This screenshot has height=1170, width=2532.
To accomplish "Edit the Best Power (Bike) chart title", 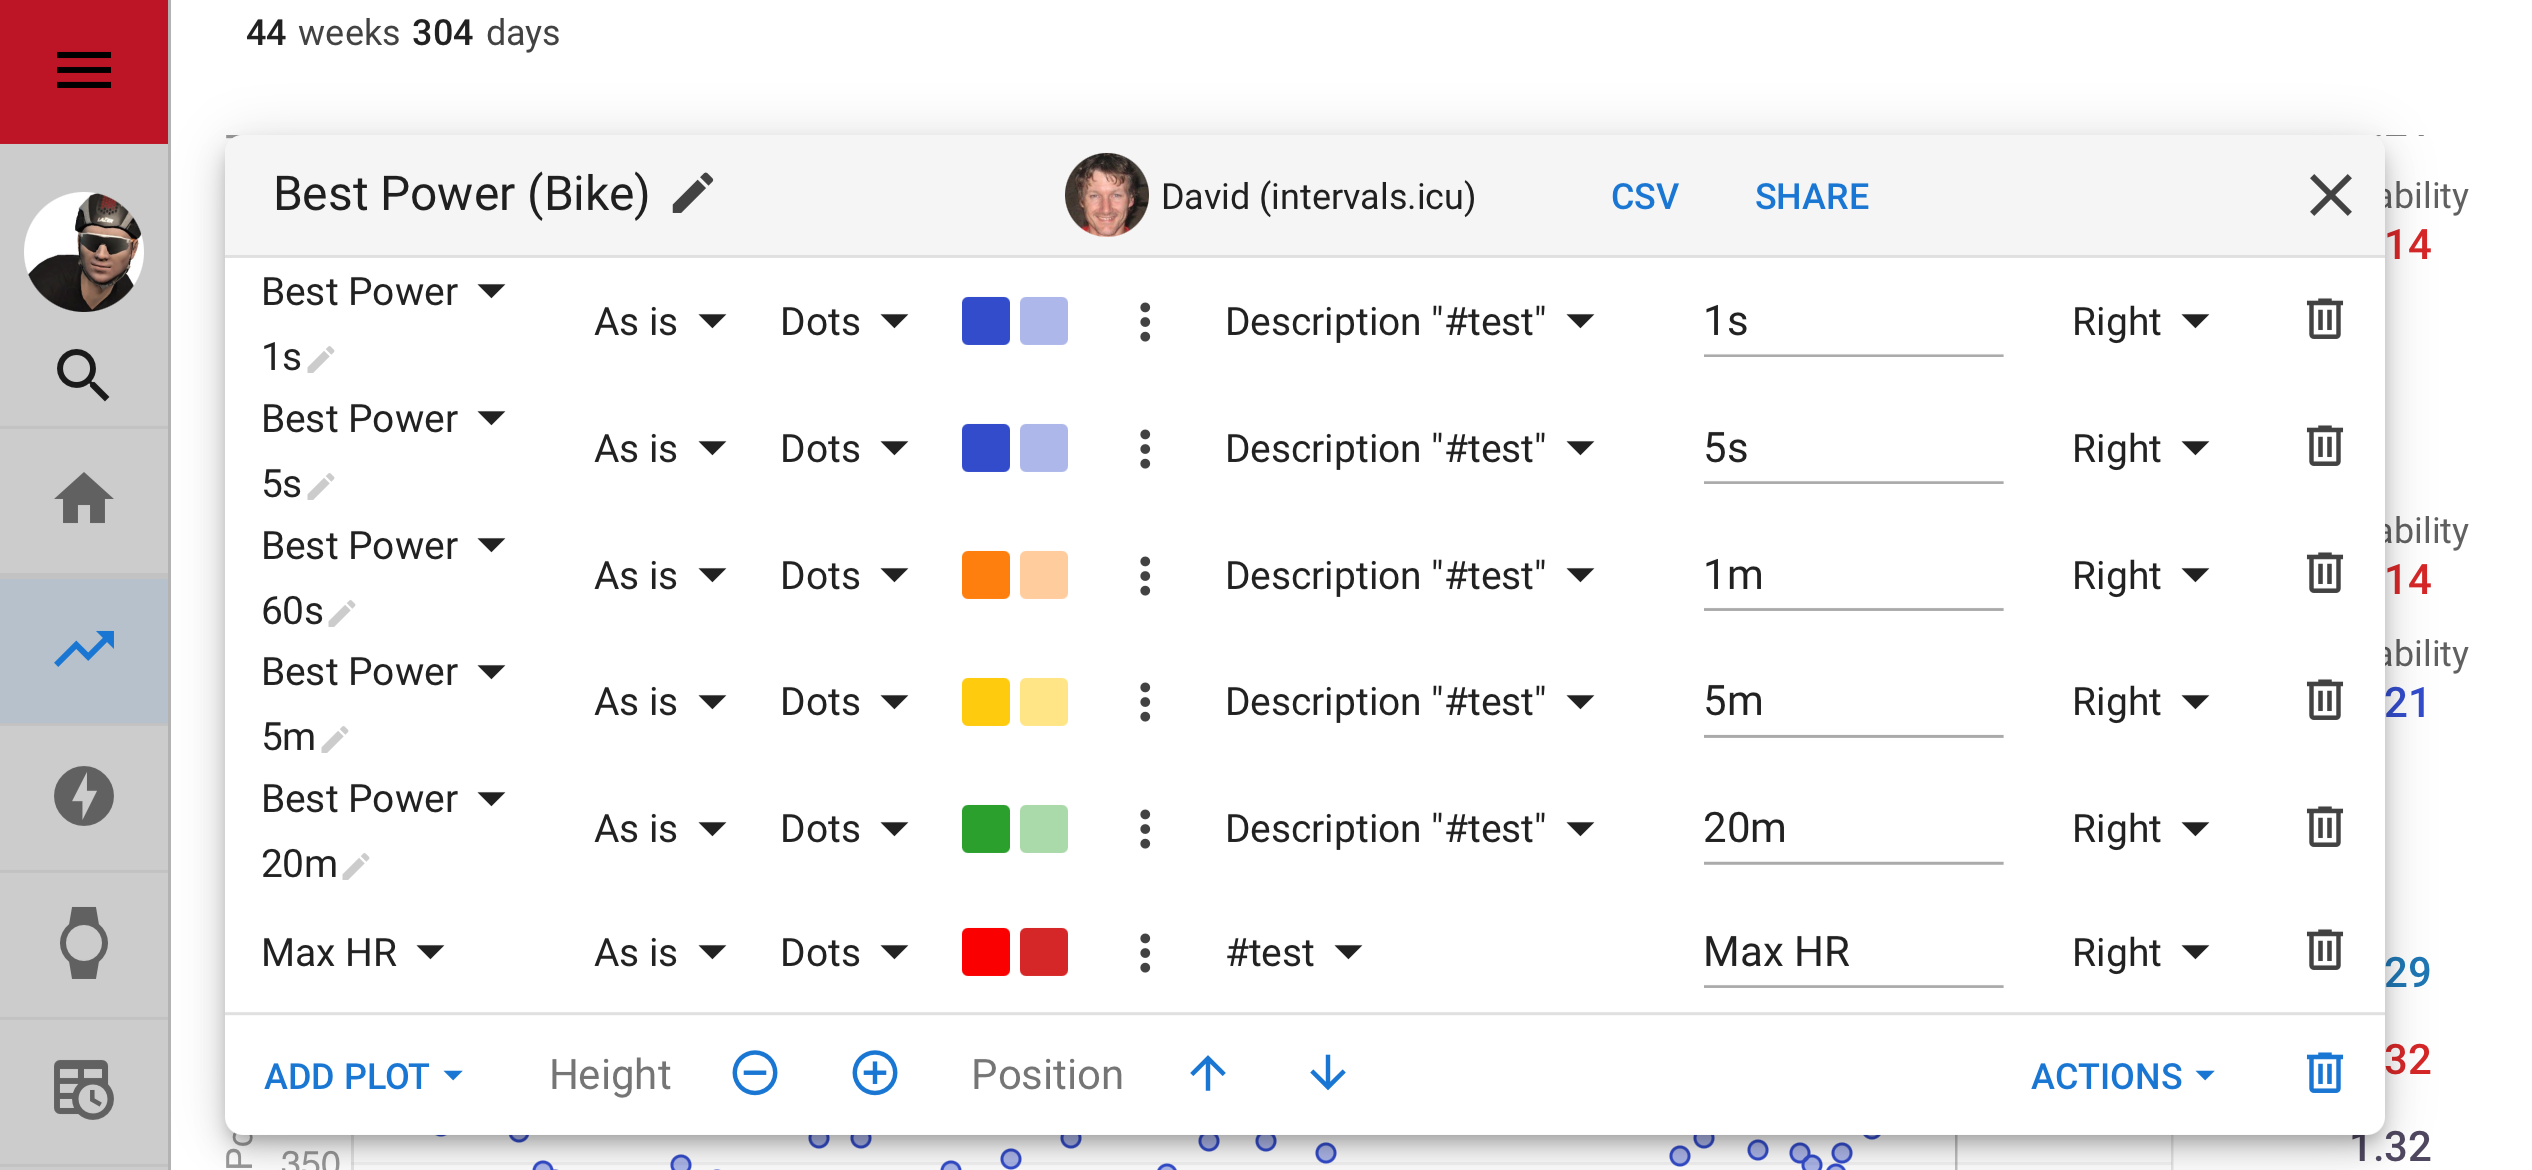I will (x=693, y=194).
